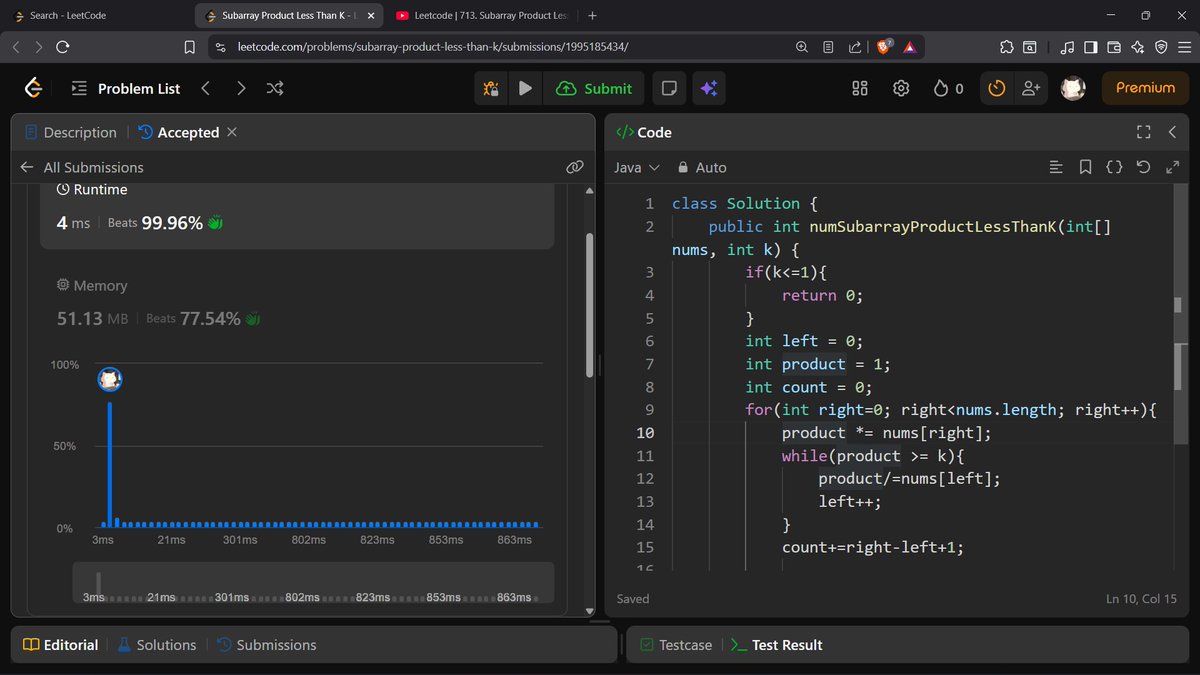Open Brave Shields lion icon
Image resolution: width=1200 pixels, height=675 pixels.
884,47
